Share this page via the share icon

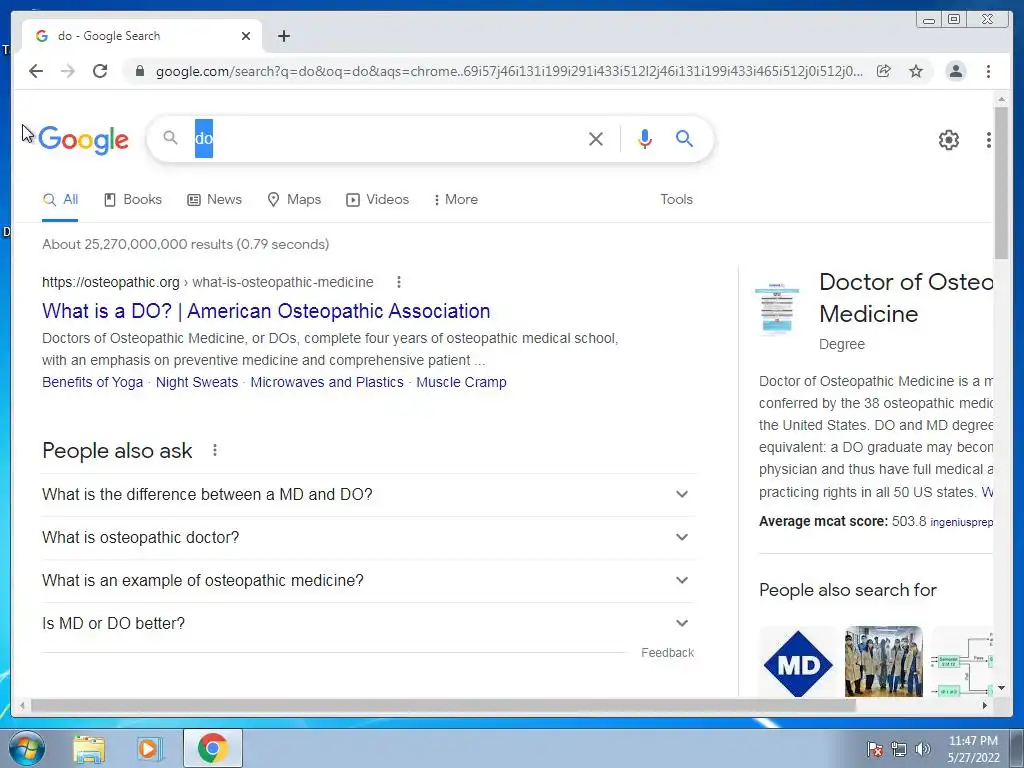click(x=884, y=71)
